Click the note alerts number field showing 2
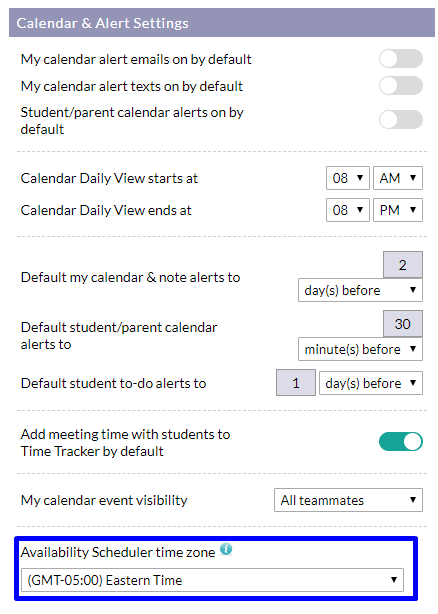This screenshot has height=614, width=438. click(x=403, y=265)
